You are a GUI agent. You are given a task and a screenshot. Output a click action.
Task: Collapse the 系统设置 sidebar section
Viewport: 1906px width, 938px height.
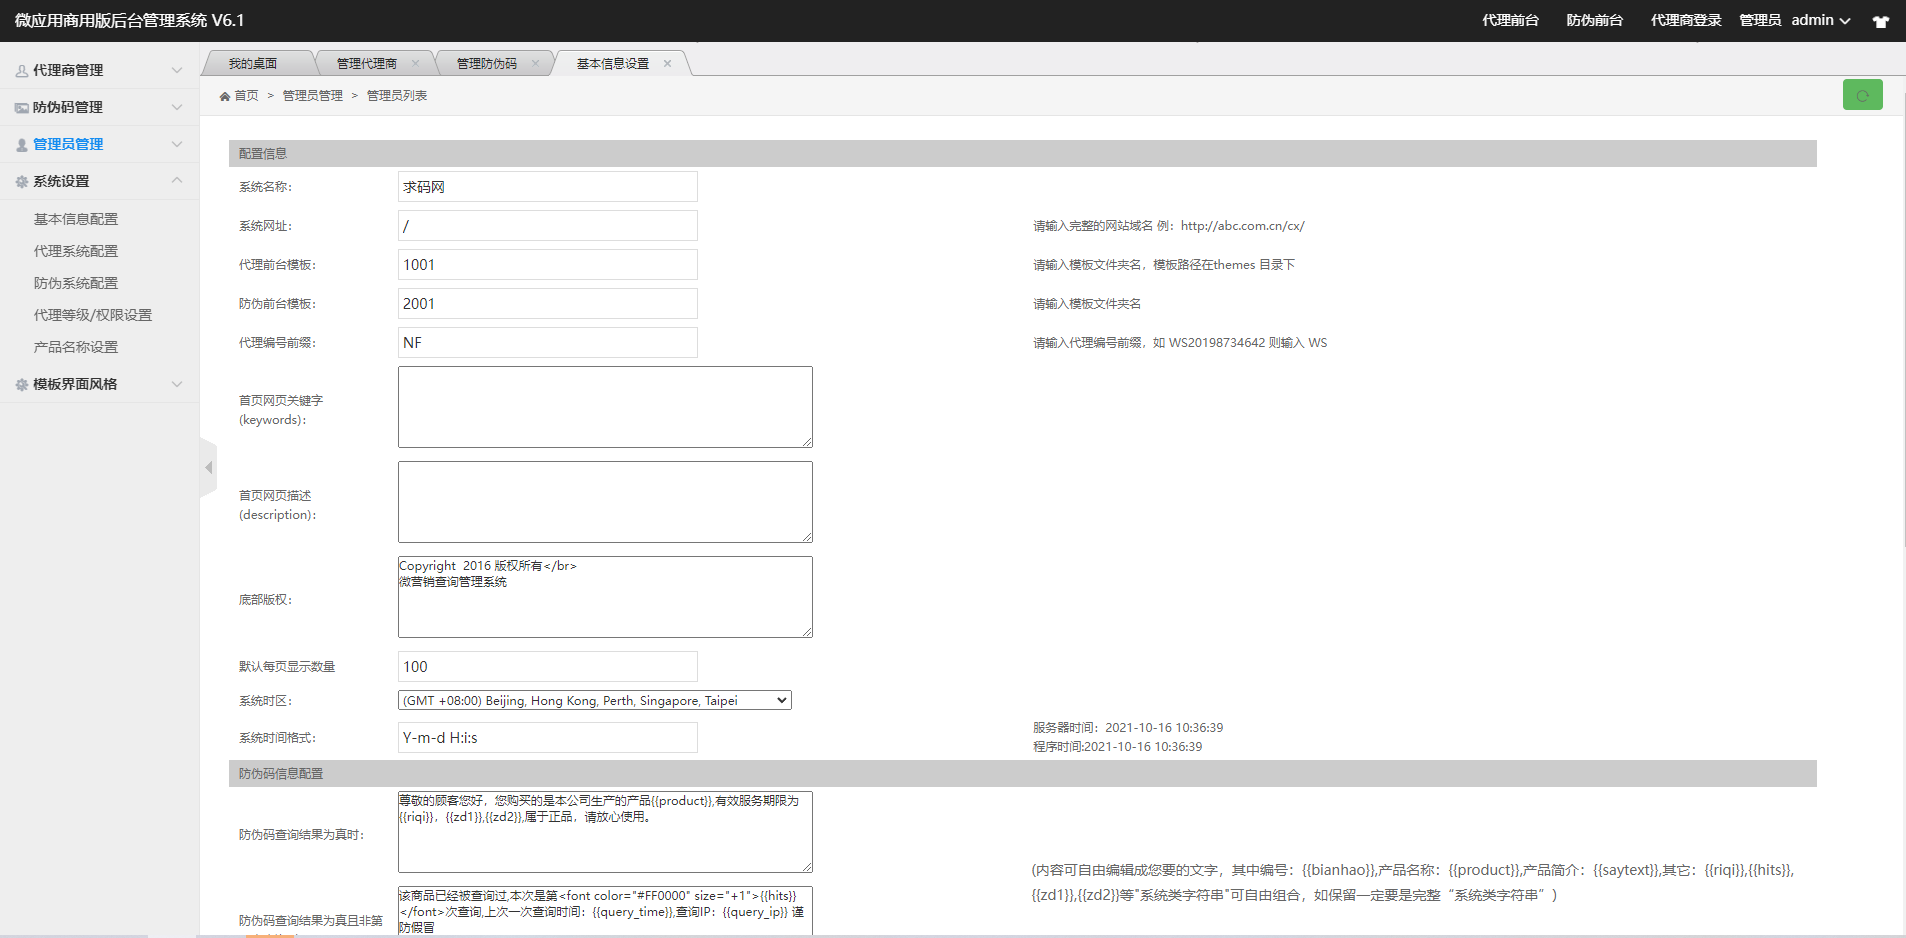[99, 181]
